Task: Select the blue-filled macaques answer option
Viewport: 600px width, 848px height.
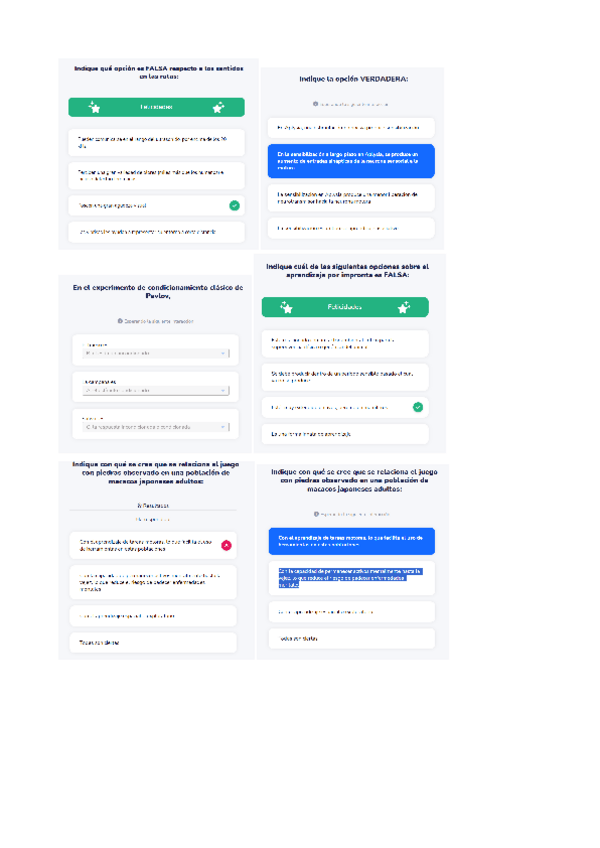Action: click(350, 541)
